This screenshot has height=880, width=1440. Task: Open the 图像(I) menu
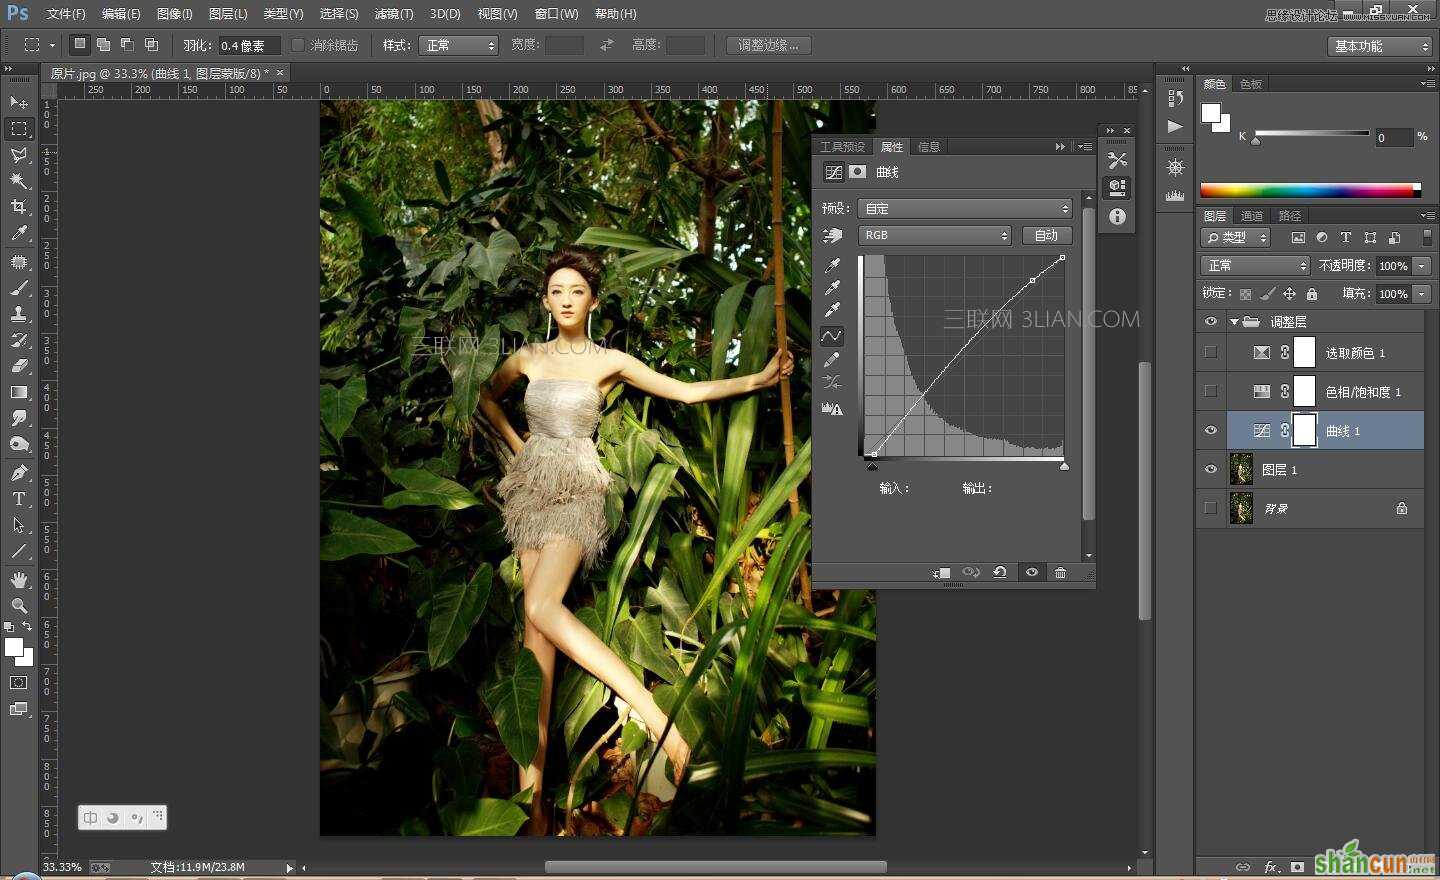coord(174,14)
